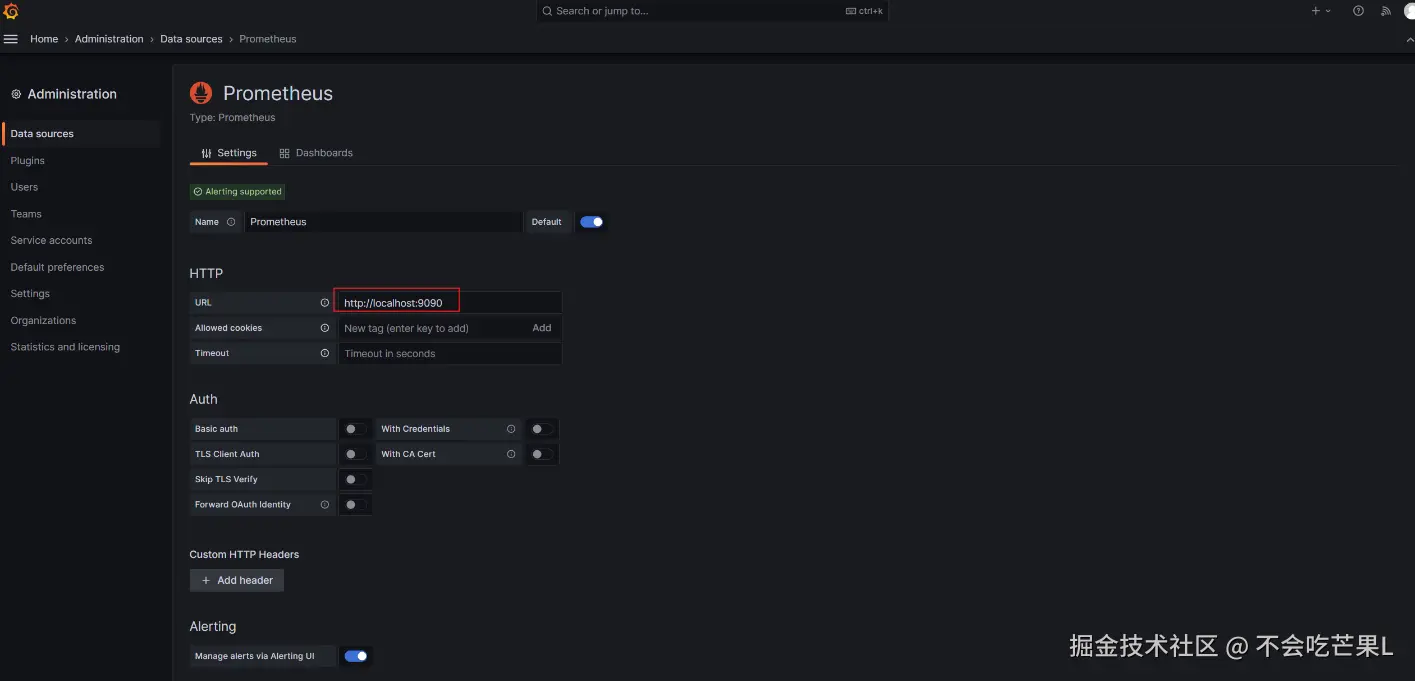Click the Administration sidebar heading
Viewport: 1415px width, 681px height.
[72, 94]
